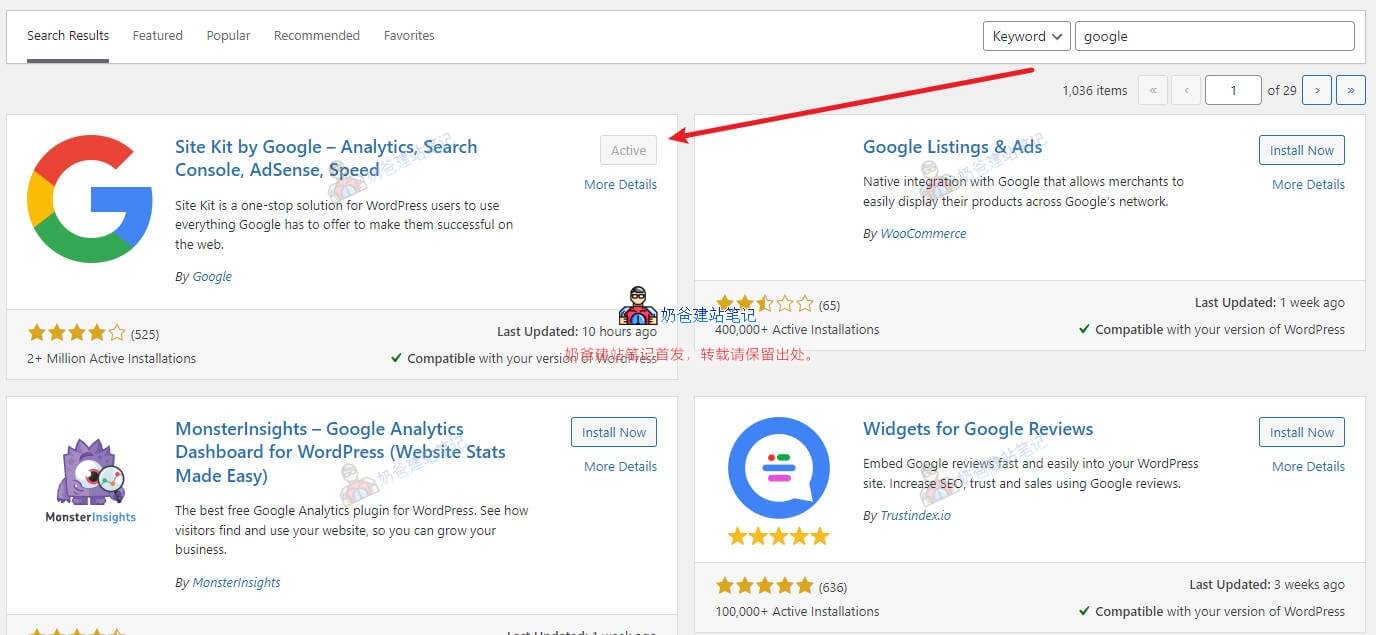The width and height of the screenshot is (1376, 635).
Task: Switch to the Featured tab
Action: (x=157, y=35)
